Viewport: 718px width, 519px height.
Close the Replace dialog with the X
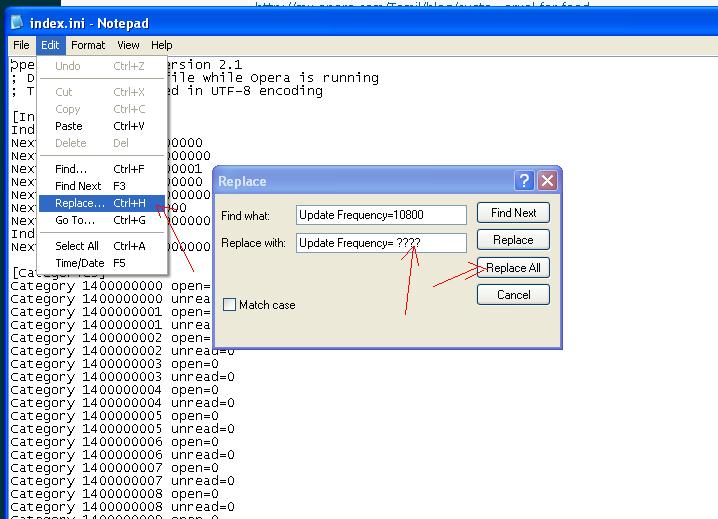(547, 180)
